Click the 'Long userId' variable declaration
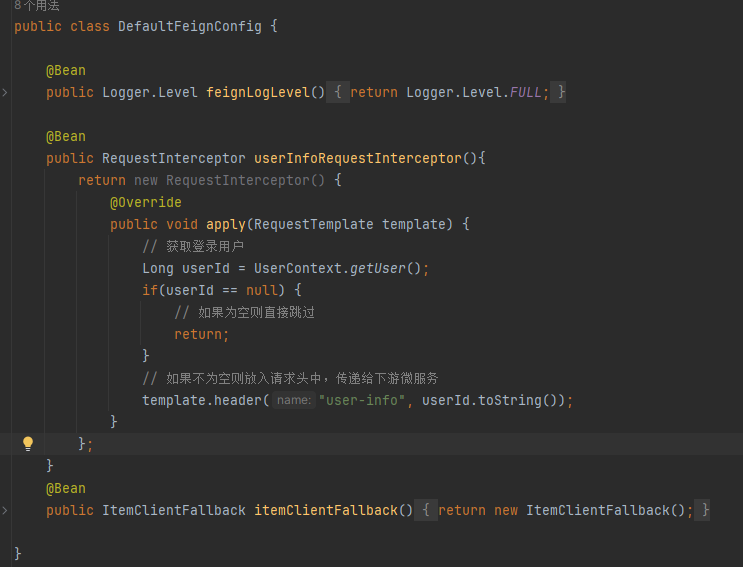 click(x=186, y=269)
